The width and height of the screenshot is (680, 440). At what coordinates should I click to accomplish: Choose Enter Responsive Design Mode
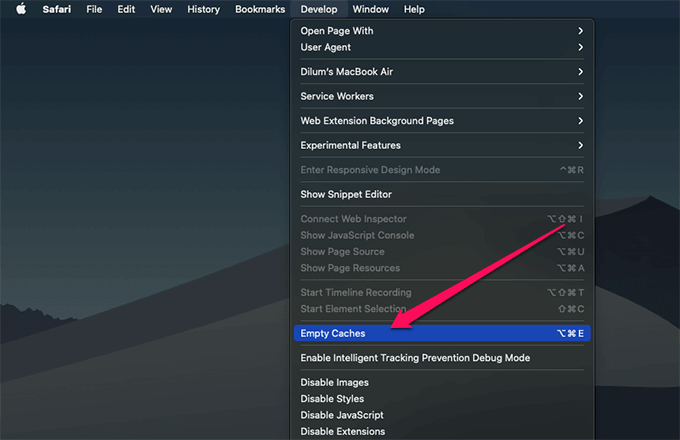pos(442,170)
